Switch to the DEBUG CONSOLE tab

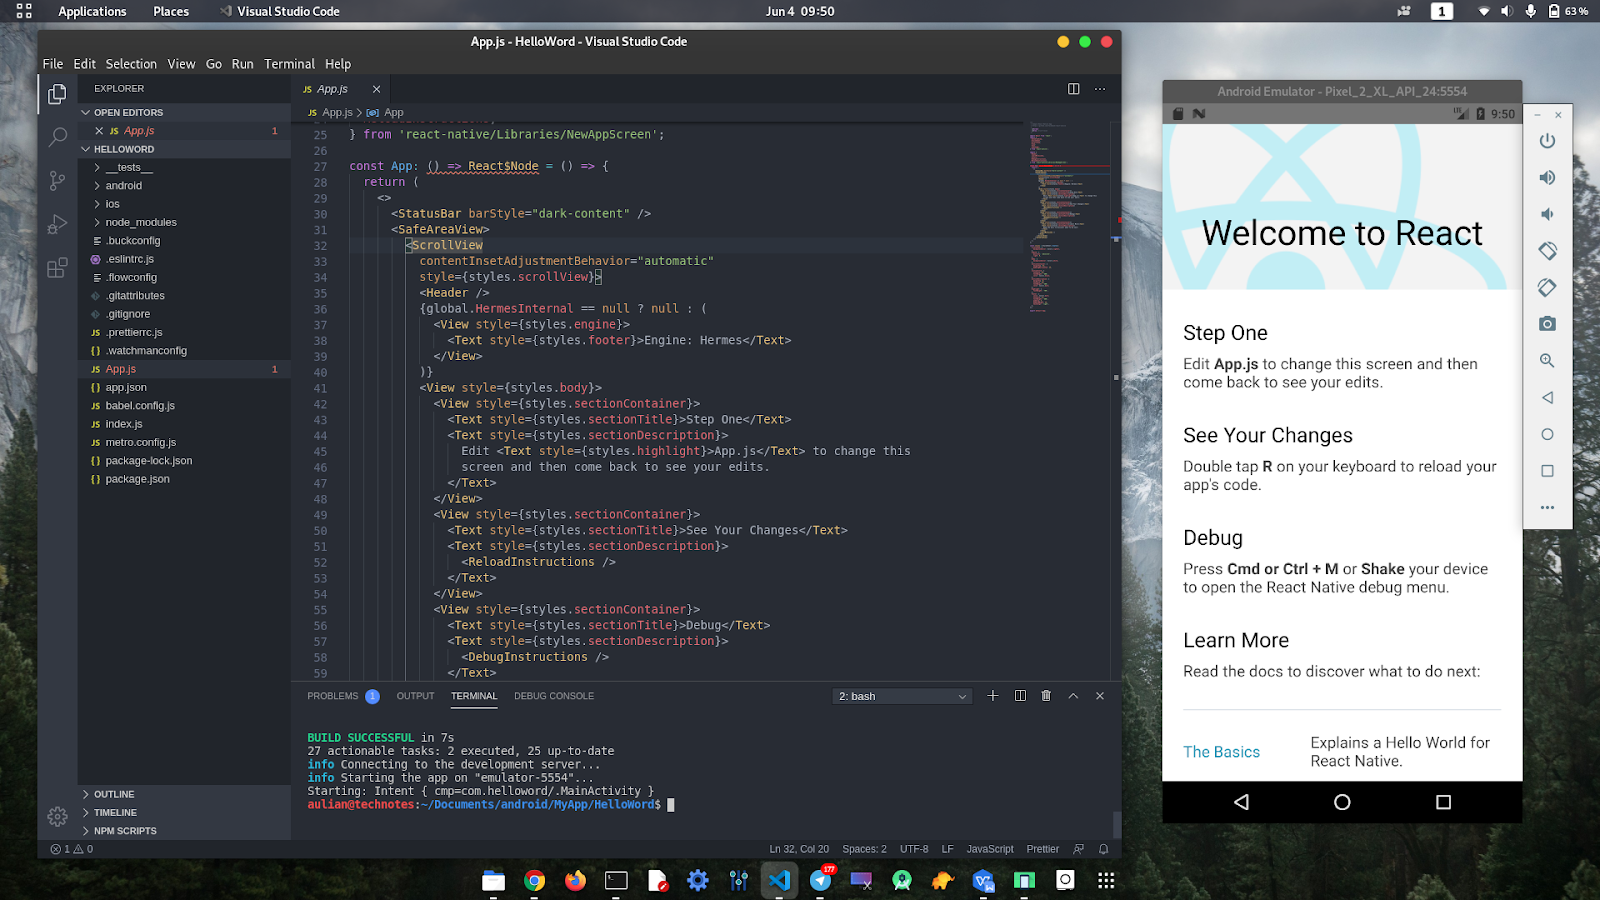(554, 696)
